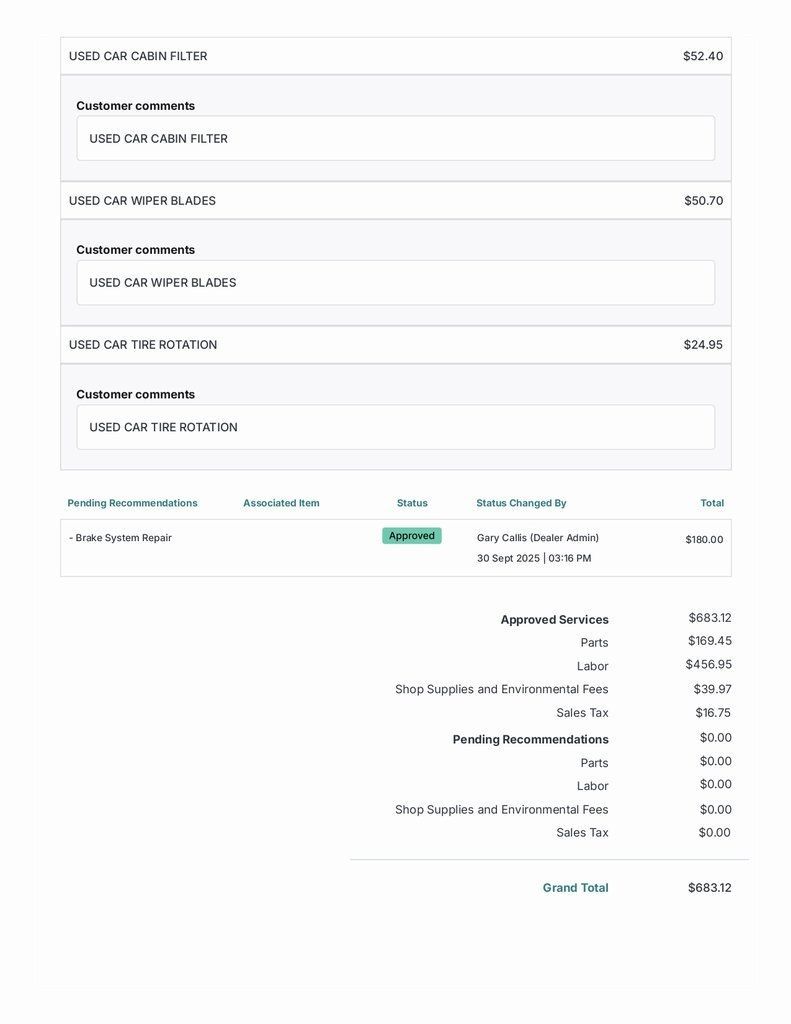Image resolution: width=791 pixels, height=1024 pixels.
Task: Open the Brake System Repair recommendation
Action: [x=123, y=538]
